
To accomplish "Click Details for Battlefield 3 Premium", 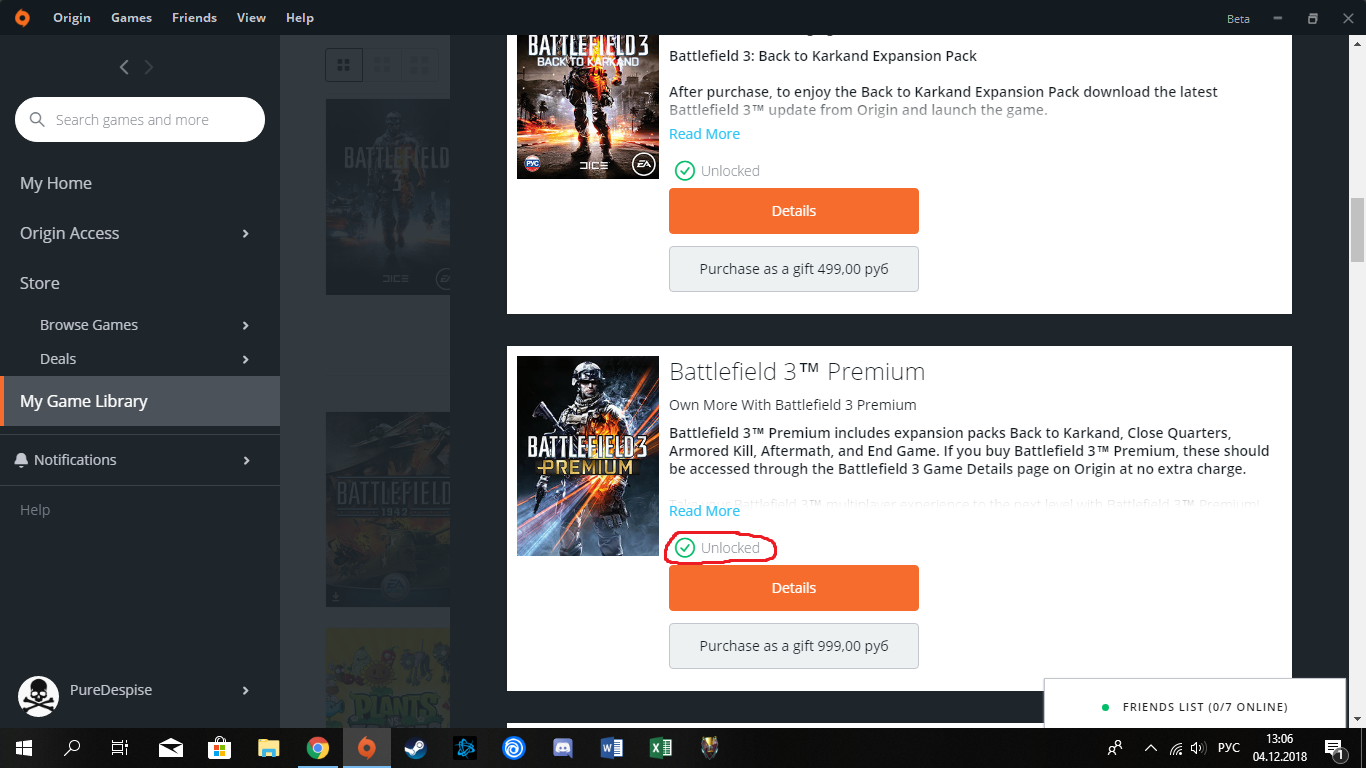I will [794, 588].
